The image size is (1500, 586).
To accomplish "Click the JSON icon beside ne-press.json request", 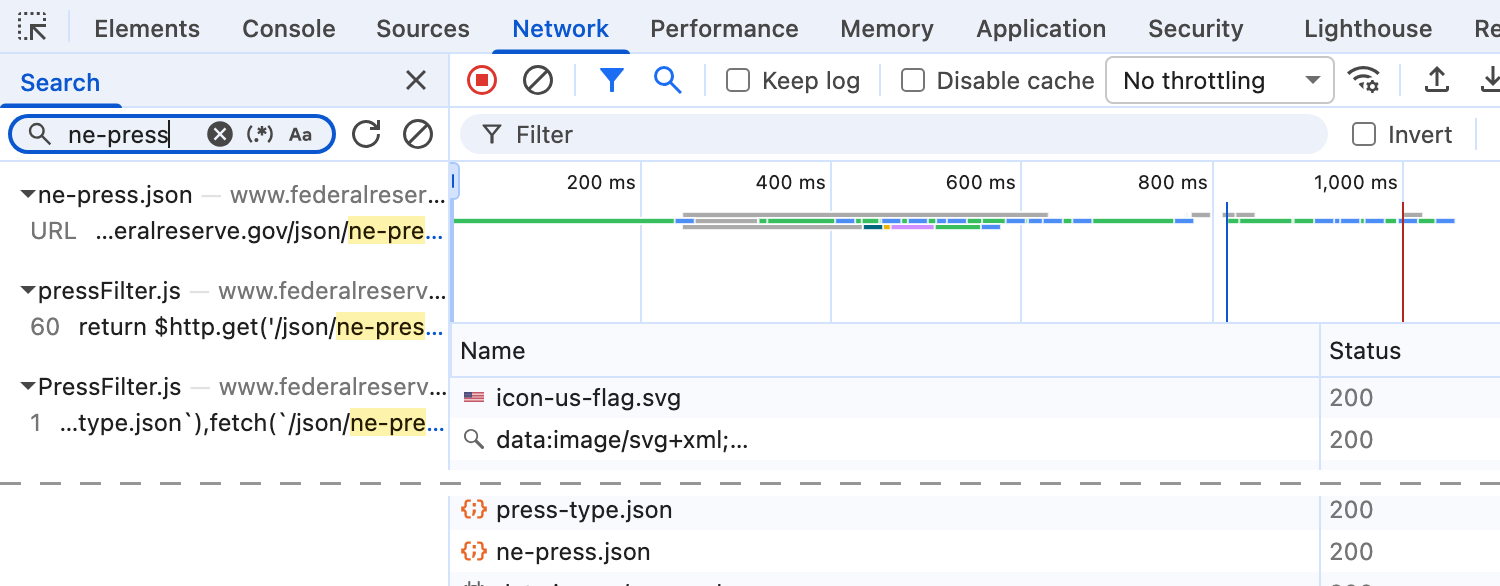I will [x=473, y=551].
